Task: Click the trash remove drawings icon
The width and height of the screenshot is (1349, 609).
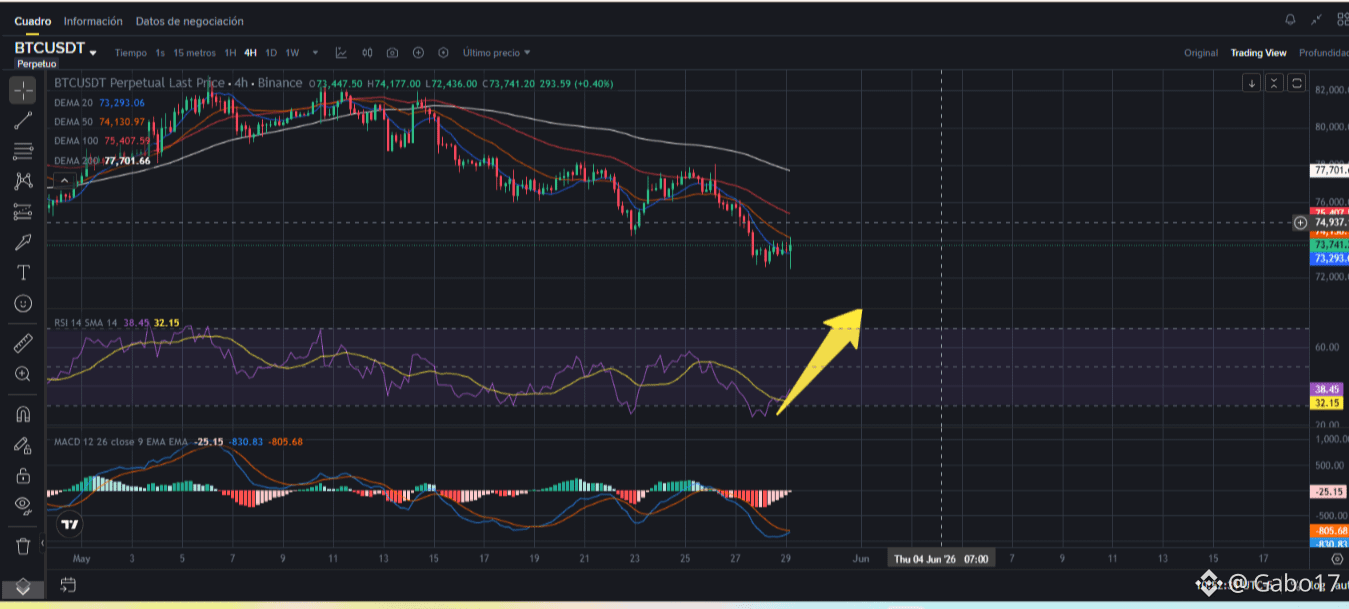Action: pyautogui.click(x=23, y=546)
